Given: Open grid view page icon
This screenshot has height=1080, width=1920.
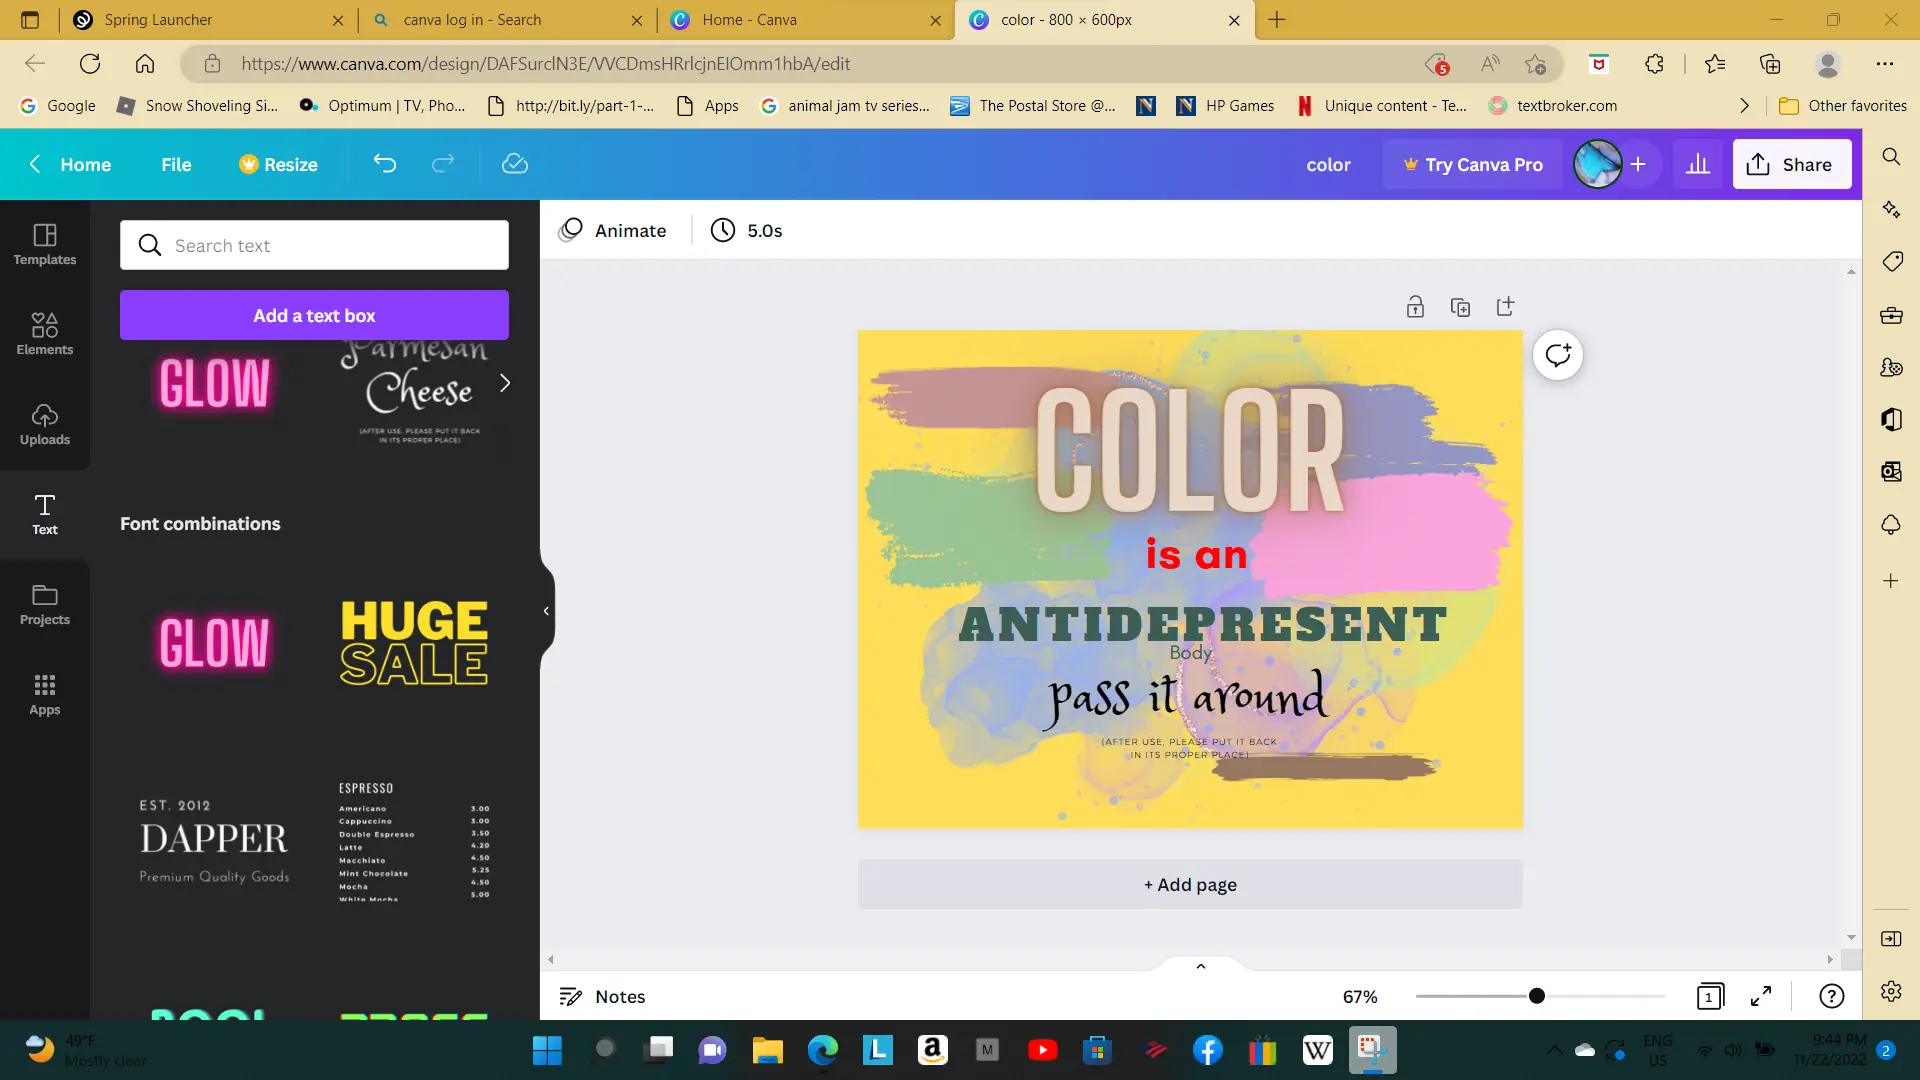Looking at the screenshot, I should click(1710, 996).
